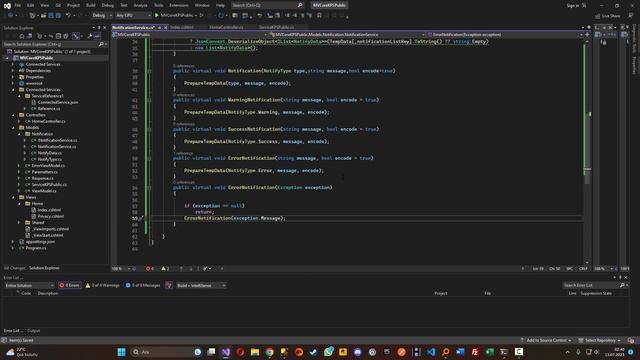This screenshot has height=360, width=640.
Task: Open the Entire Solution scope dropdown
Action: click(x=29, y=285)
